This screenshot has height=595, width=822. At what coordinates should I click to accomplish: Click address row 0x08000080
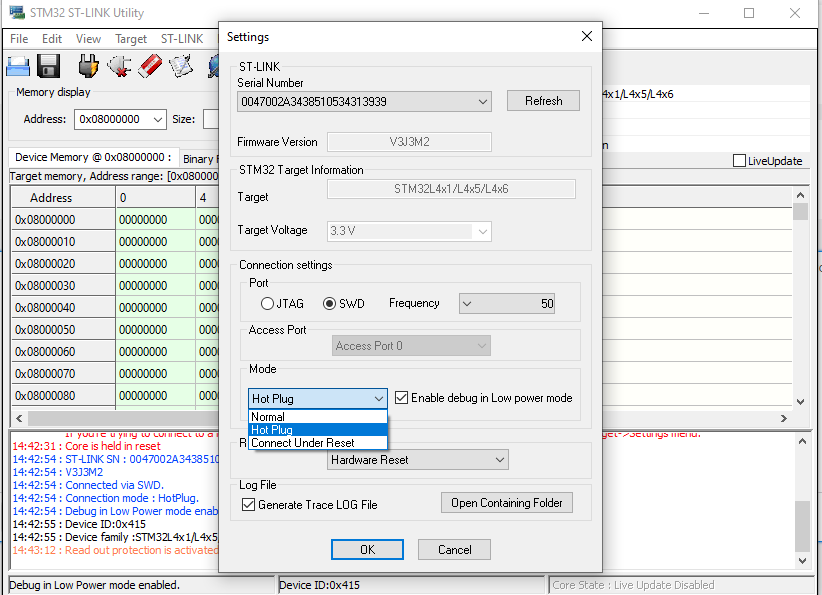coord(63,396)
